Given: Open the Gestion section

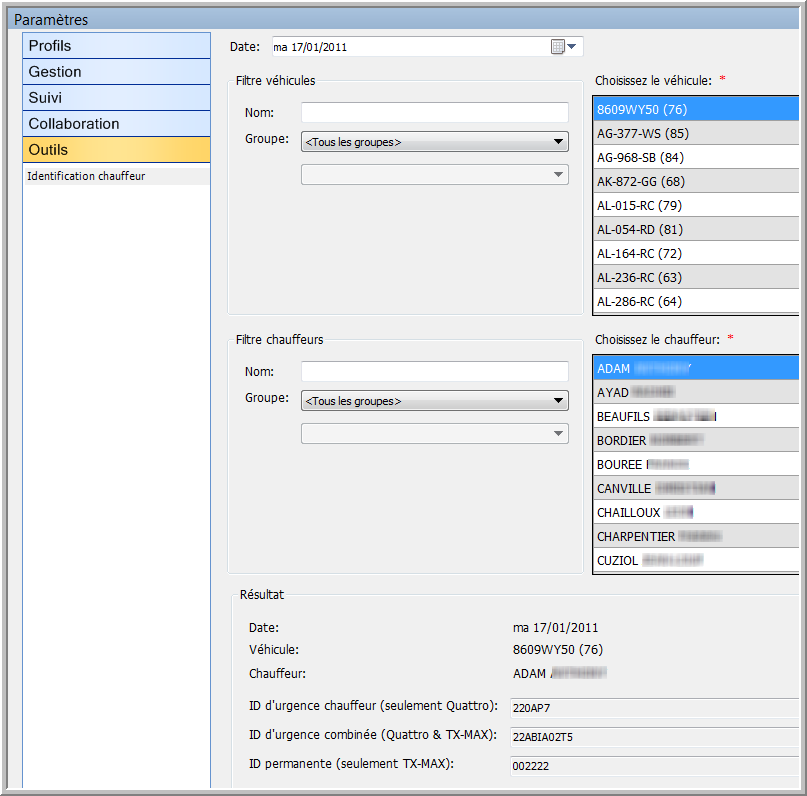Looking at the screenshot, I should [116, 72].
